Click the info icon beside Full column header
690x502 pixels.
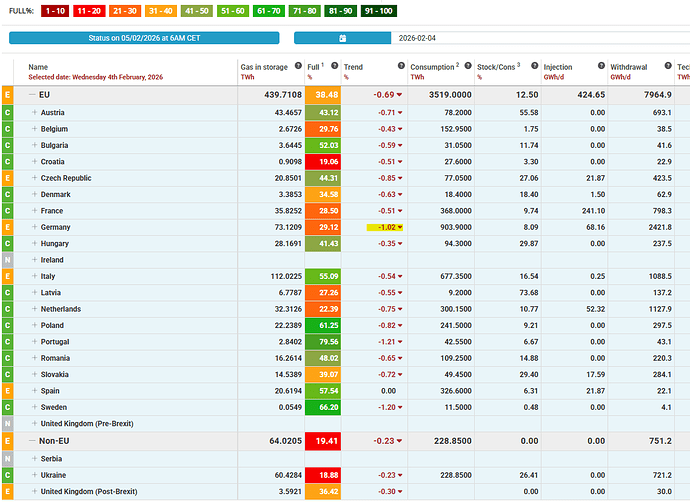point(331,67)
